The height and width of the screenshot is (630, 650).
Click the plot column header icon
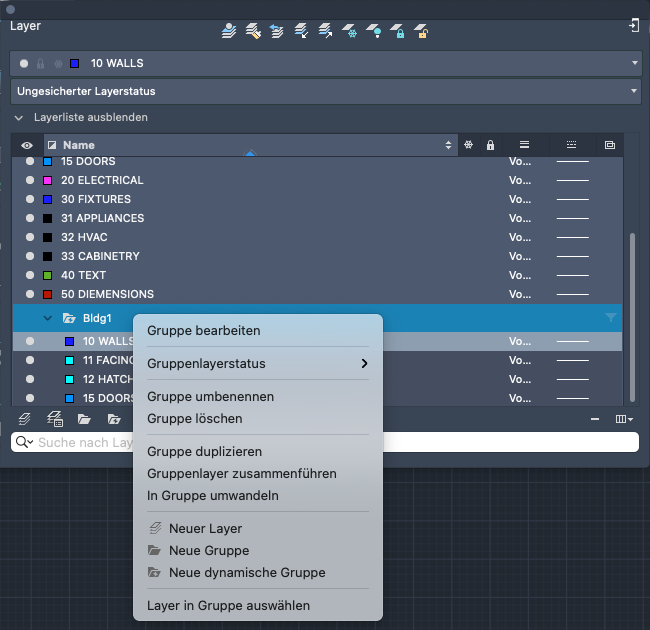click(610, 145)
